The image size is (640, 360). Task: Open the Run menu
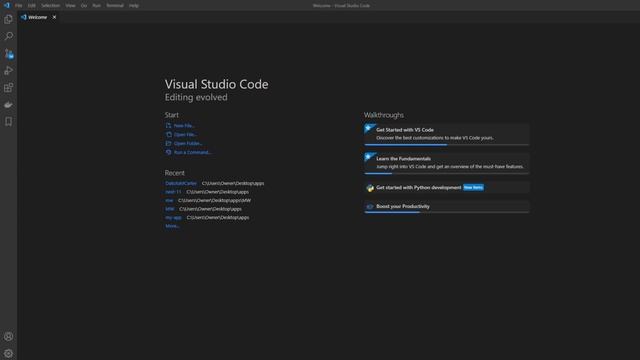pyautogui.click(x=96, y=6)
